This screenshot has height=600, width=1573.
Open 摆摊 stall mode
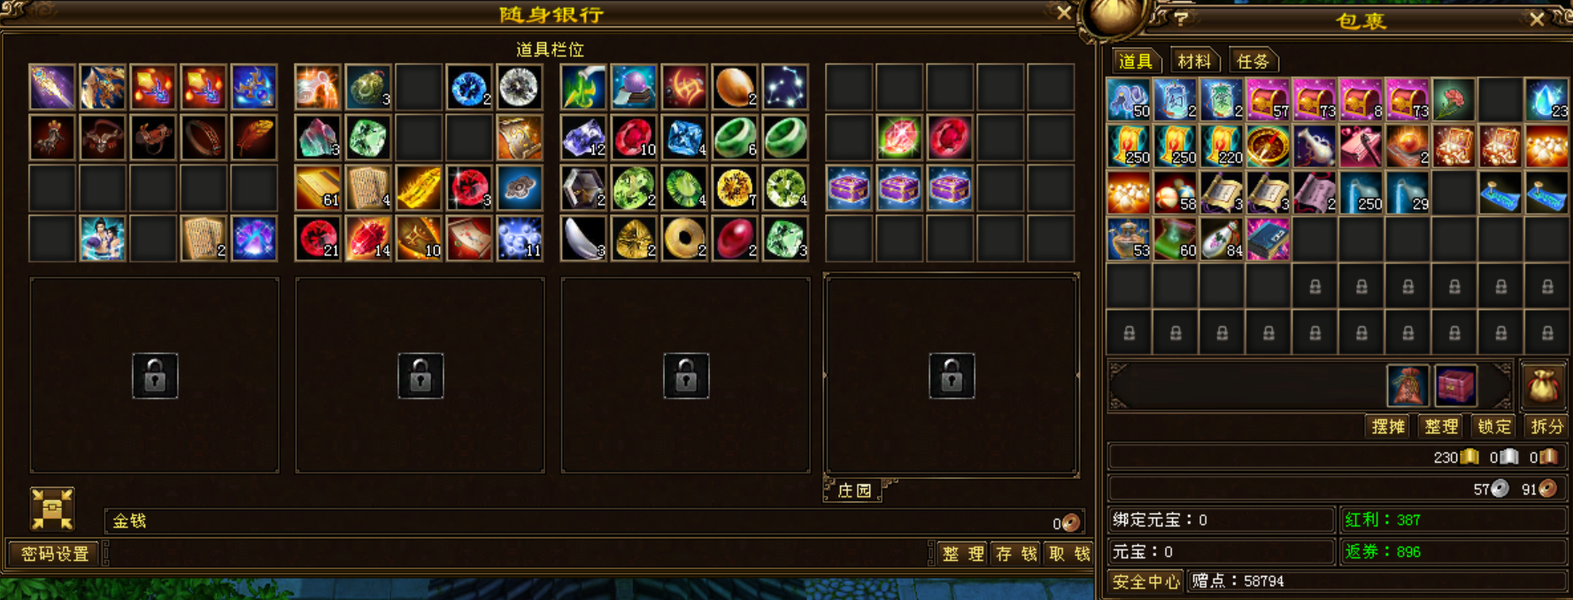pyautogui.click(x=1388, y=426)
